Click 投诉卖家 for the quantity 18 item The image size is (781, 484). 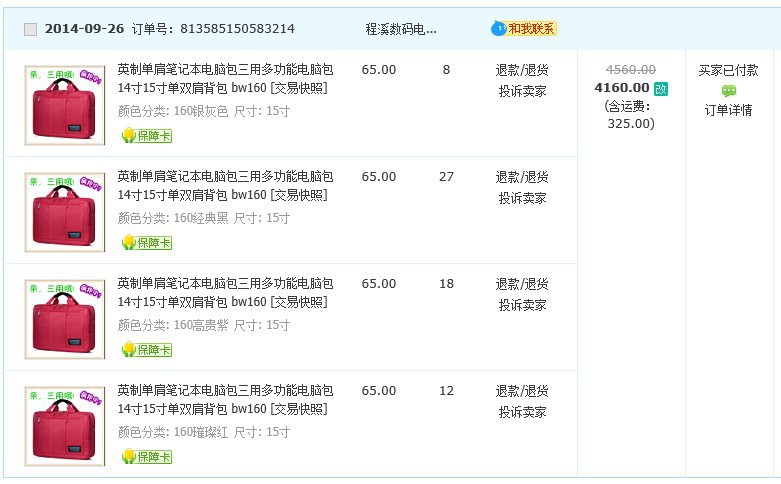pos(522,305)
